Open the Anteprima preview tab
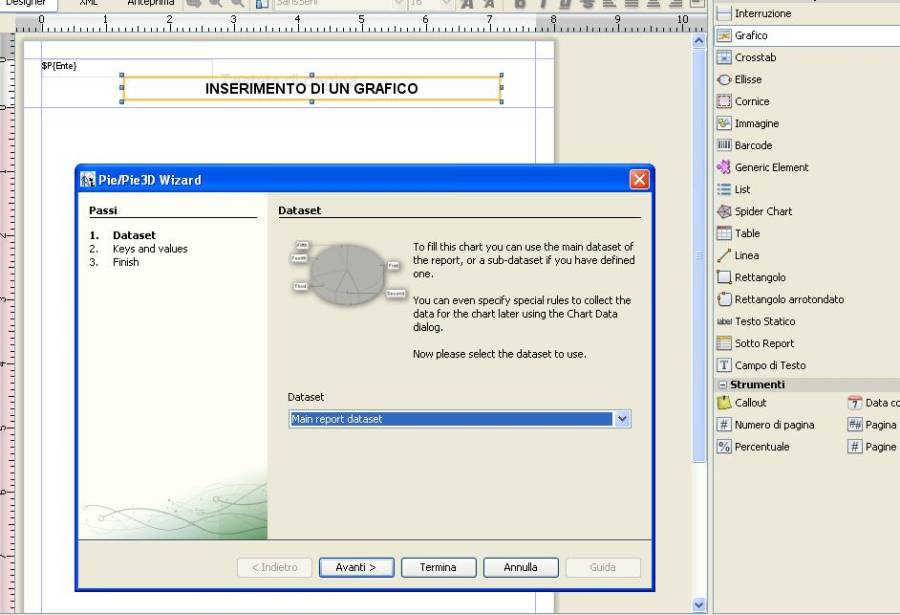900x615 pixels. [150, 3]
